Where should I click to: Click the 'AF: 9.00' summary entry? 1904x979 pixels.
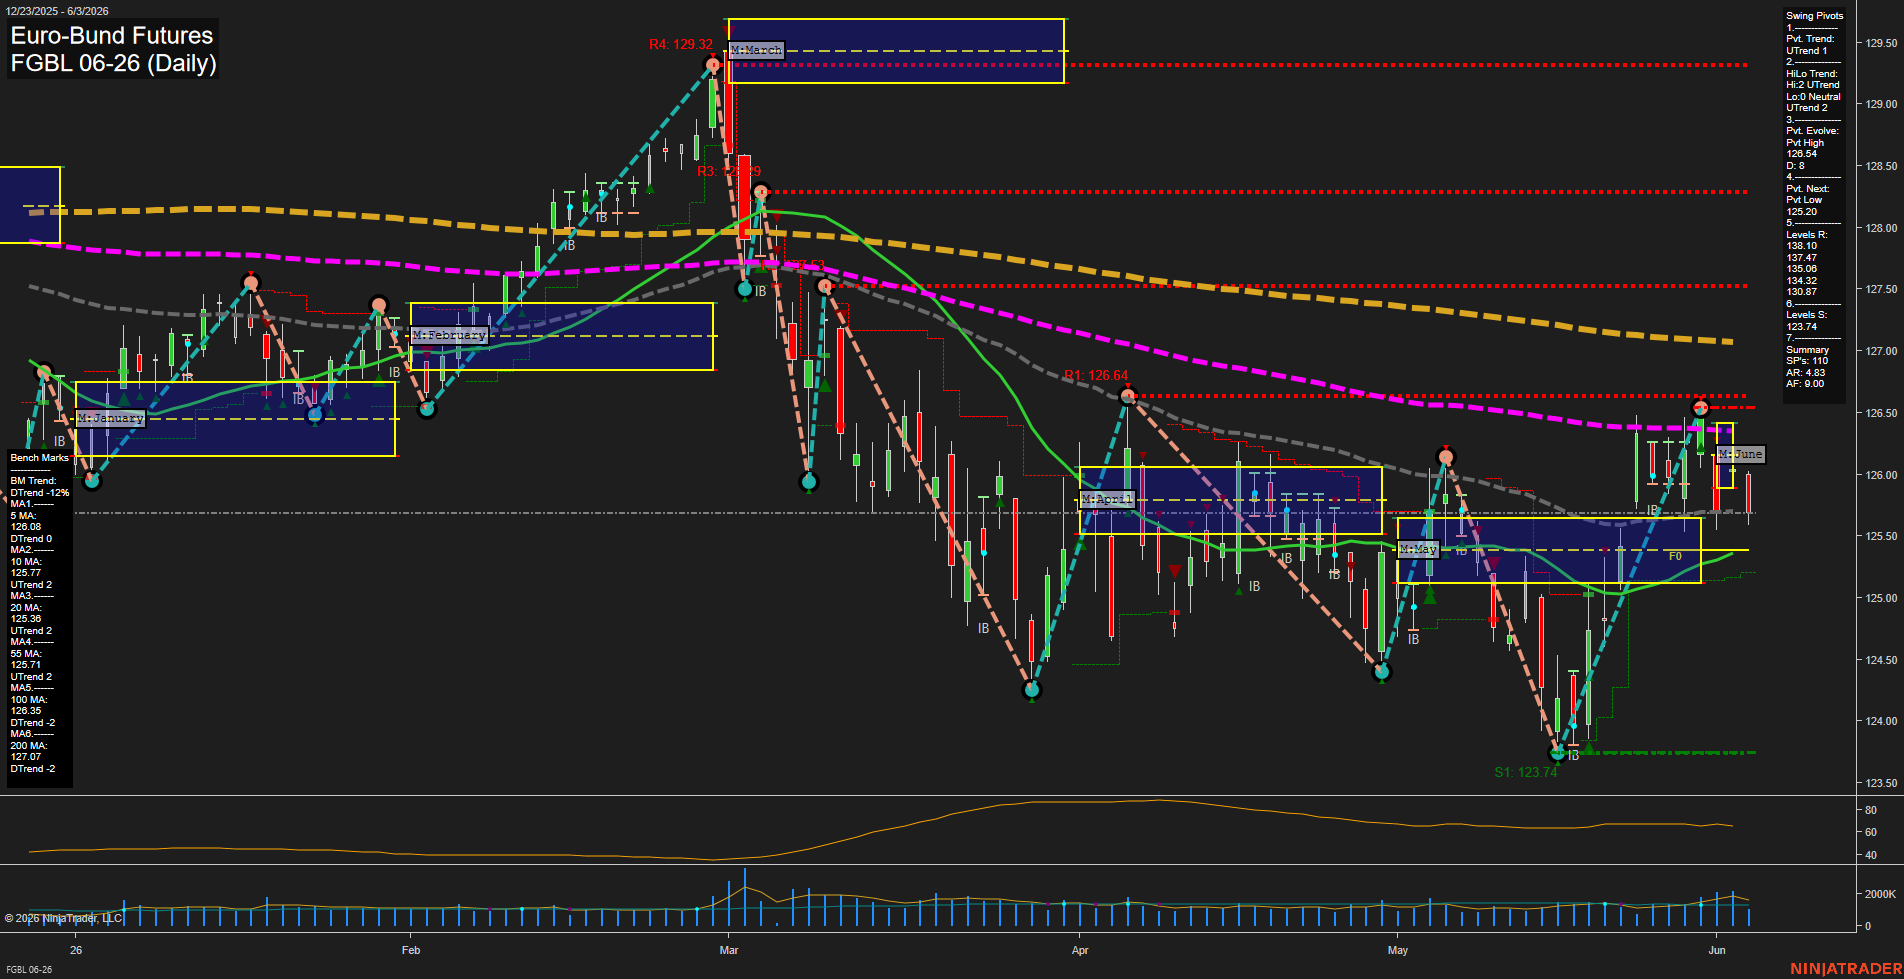(x=1805, y=384)
